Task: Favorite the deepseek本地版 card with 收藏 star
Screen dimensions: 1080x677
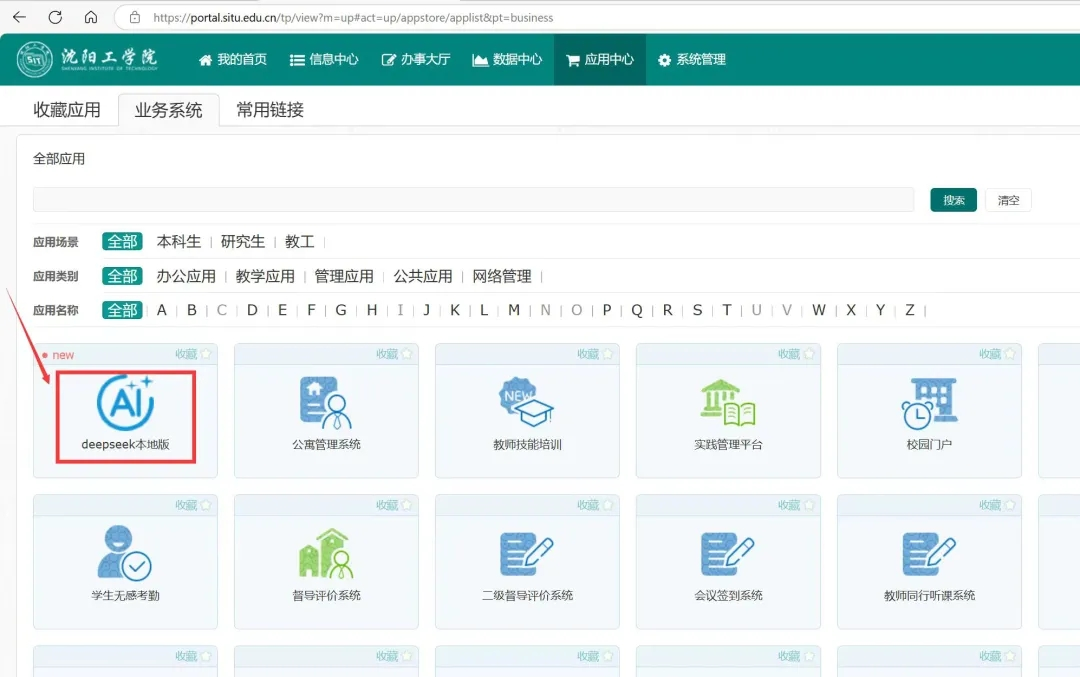Action: click(194, 354)
